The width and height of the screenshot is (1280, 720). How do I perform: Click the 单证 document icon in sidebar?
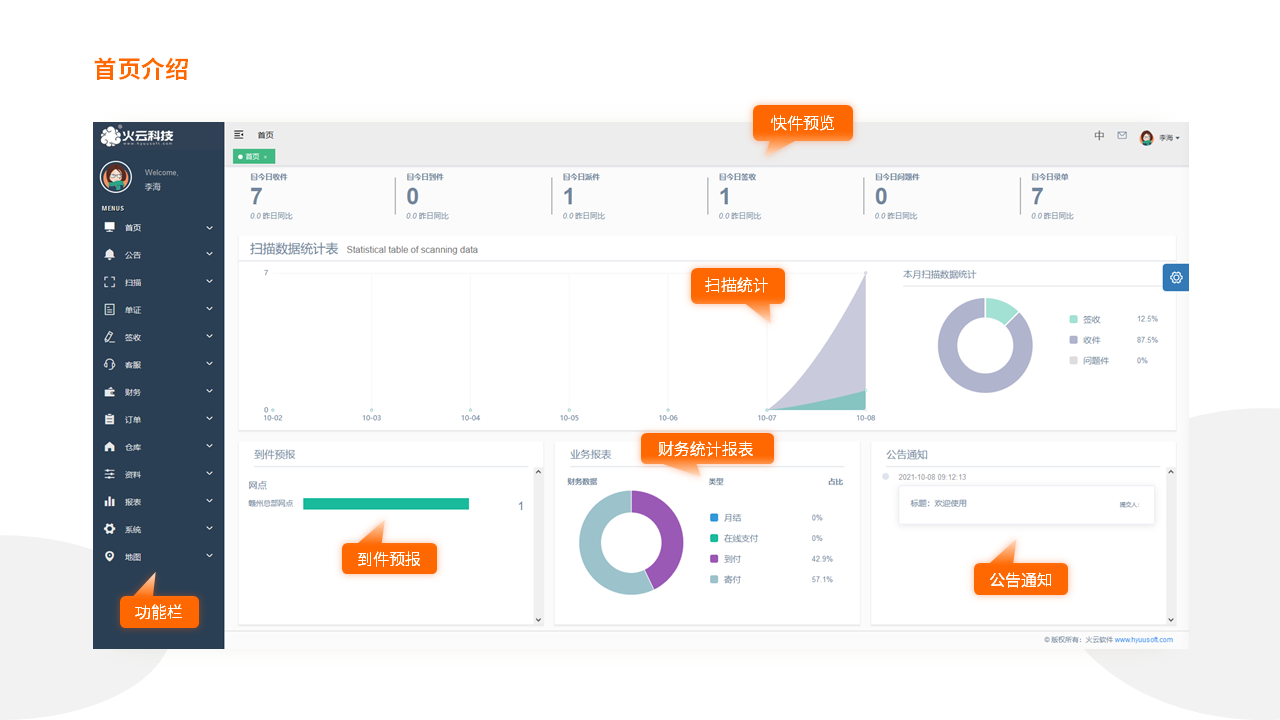coord(110,310)
